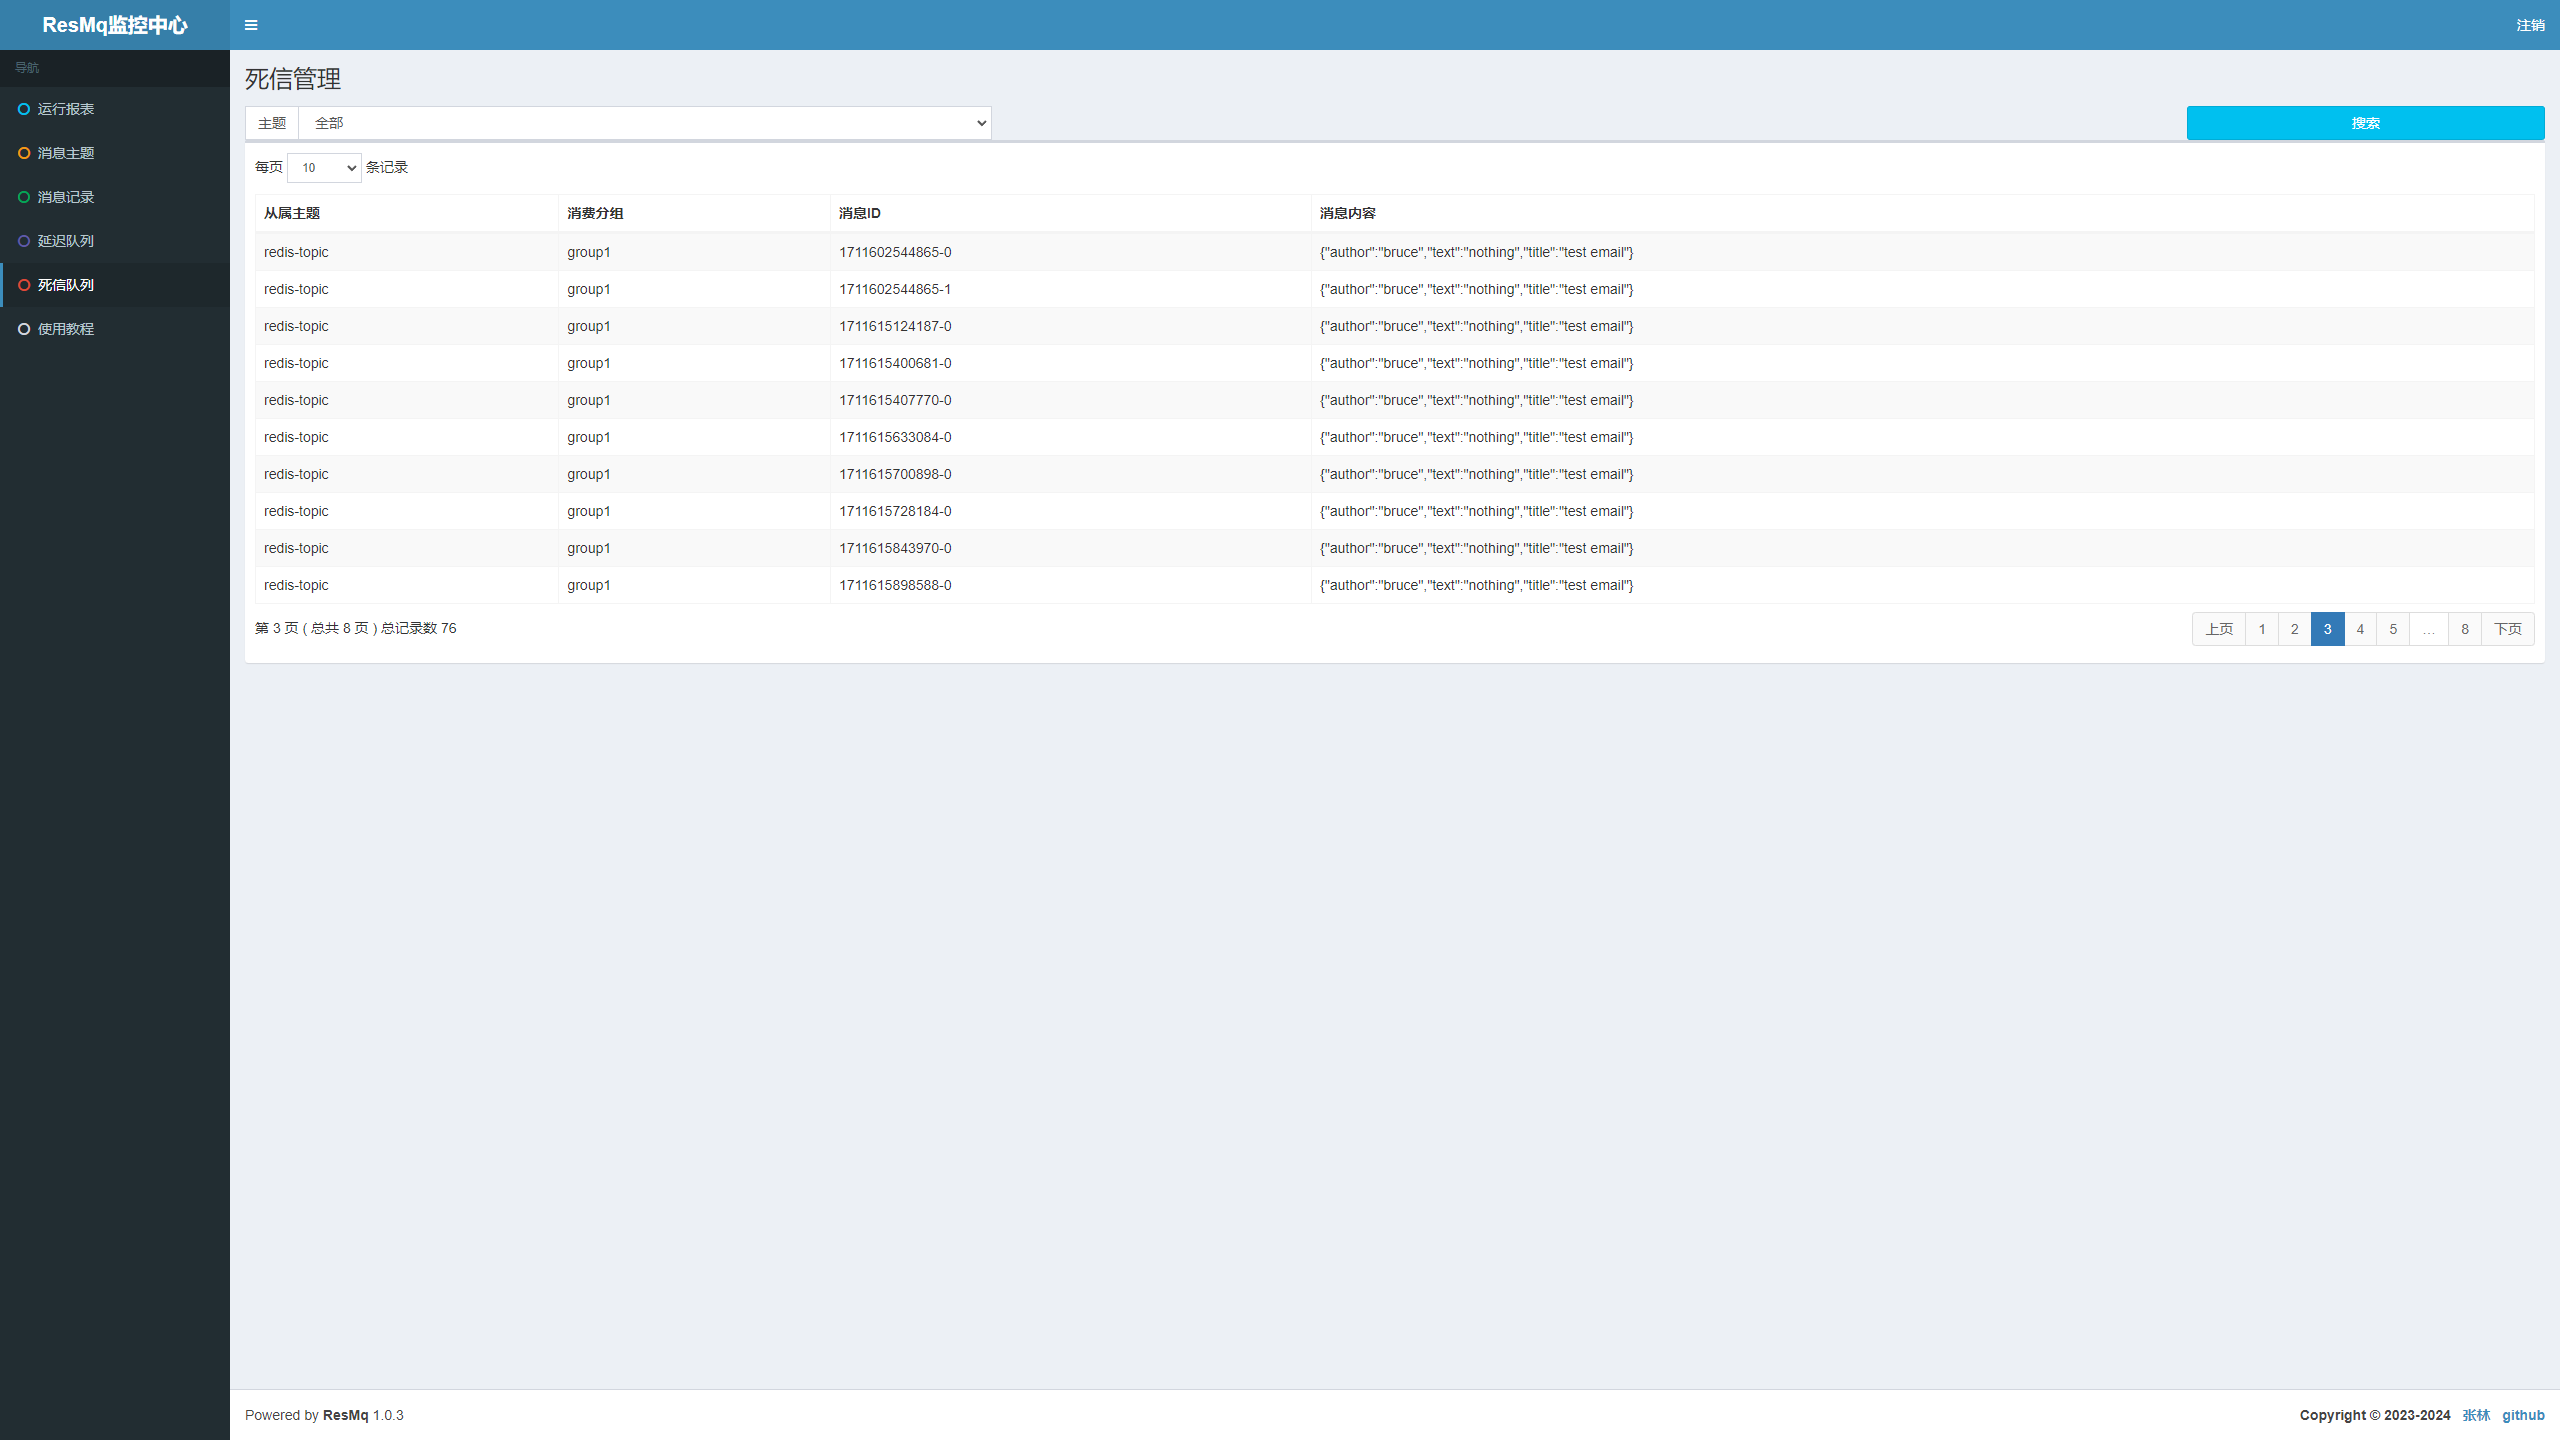This screenshot has height=1440, width=2560.
Task: Open 延迟队列 menu item
Action: (66, 241)
